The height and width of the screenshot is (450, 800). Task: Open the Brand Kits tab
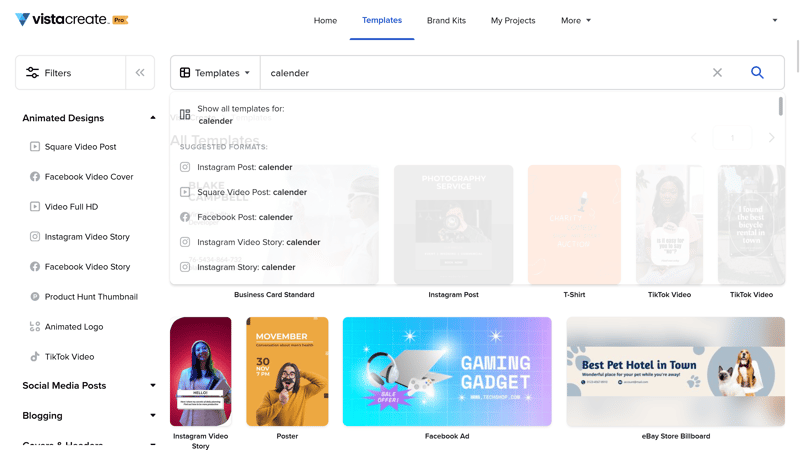coord(446,20)
